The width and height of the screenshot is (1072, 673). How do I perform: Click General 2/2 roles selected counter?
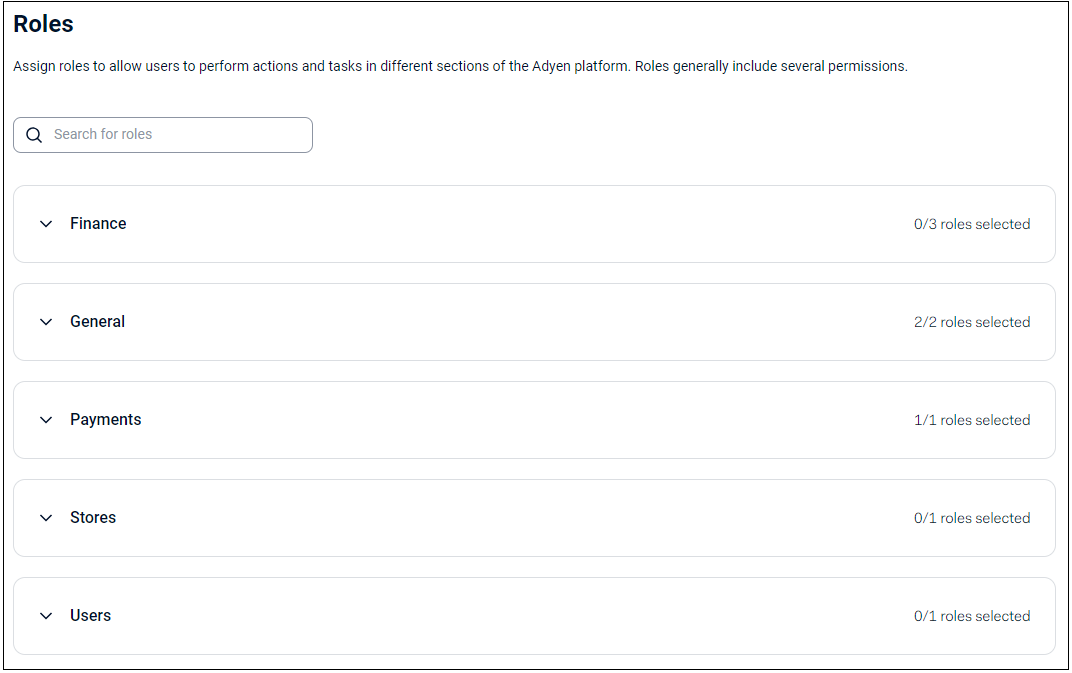(x=972, y=322)
